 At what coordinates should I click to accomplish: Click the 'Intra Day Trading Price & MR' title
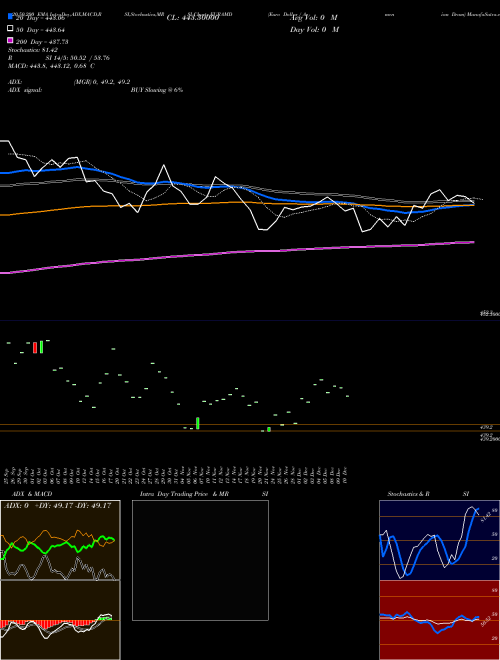click(x=184, y=494)
